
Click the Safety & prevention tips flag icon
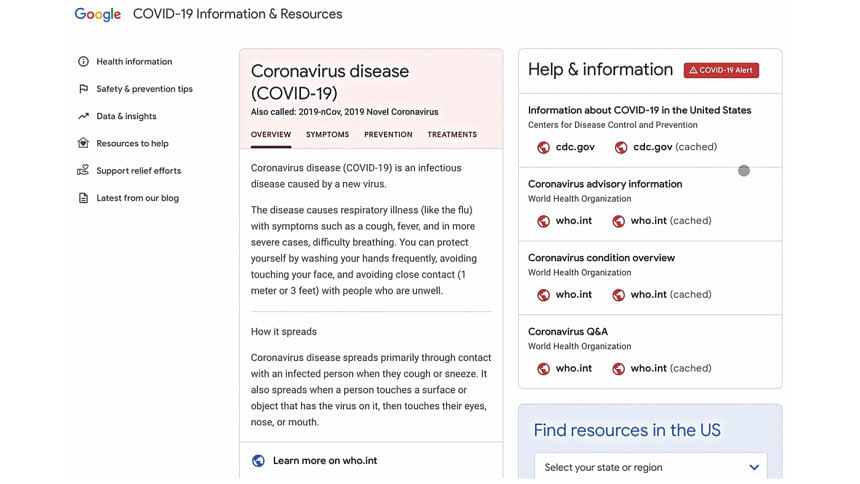click(83, 89)
